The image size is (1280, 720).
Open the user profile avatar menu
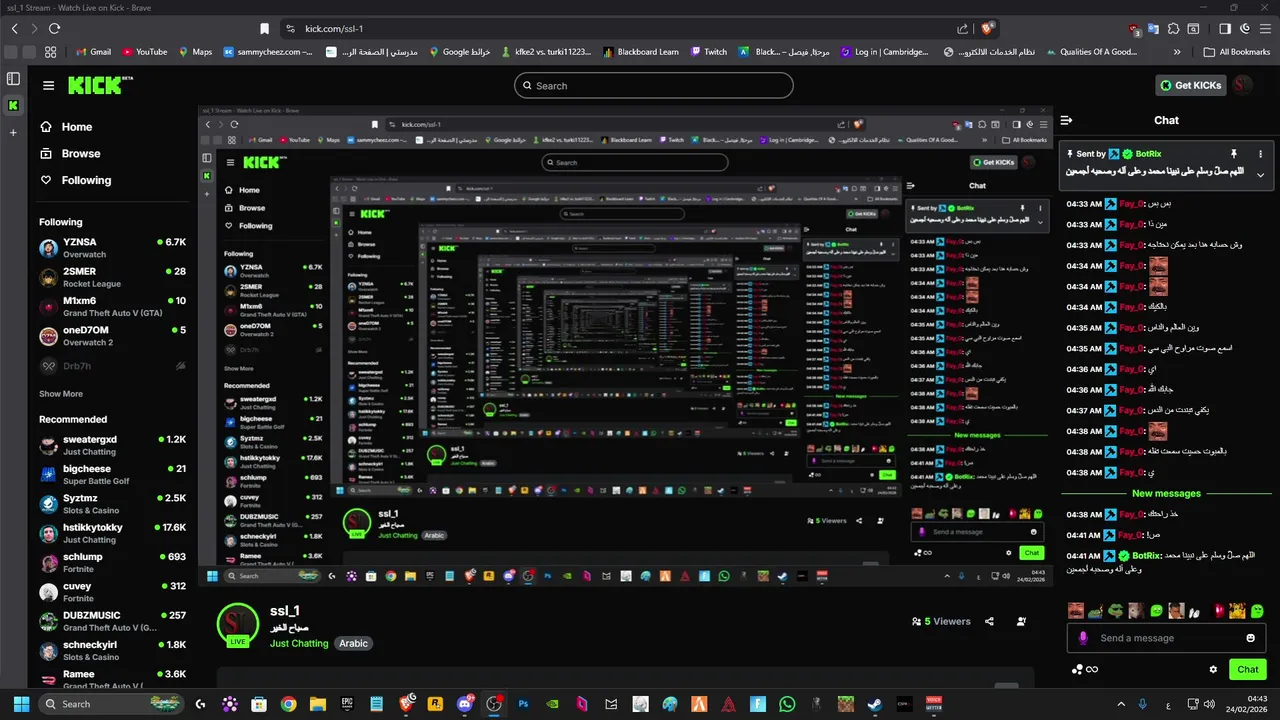[x=1243, y=85]
